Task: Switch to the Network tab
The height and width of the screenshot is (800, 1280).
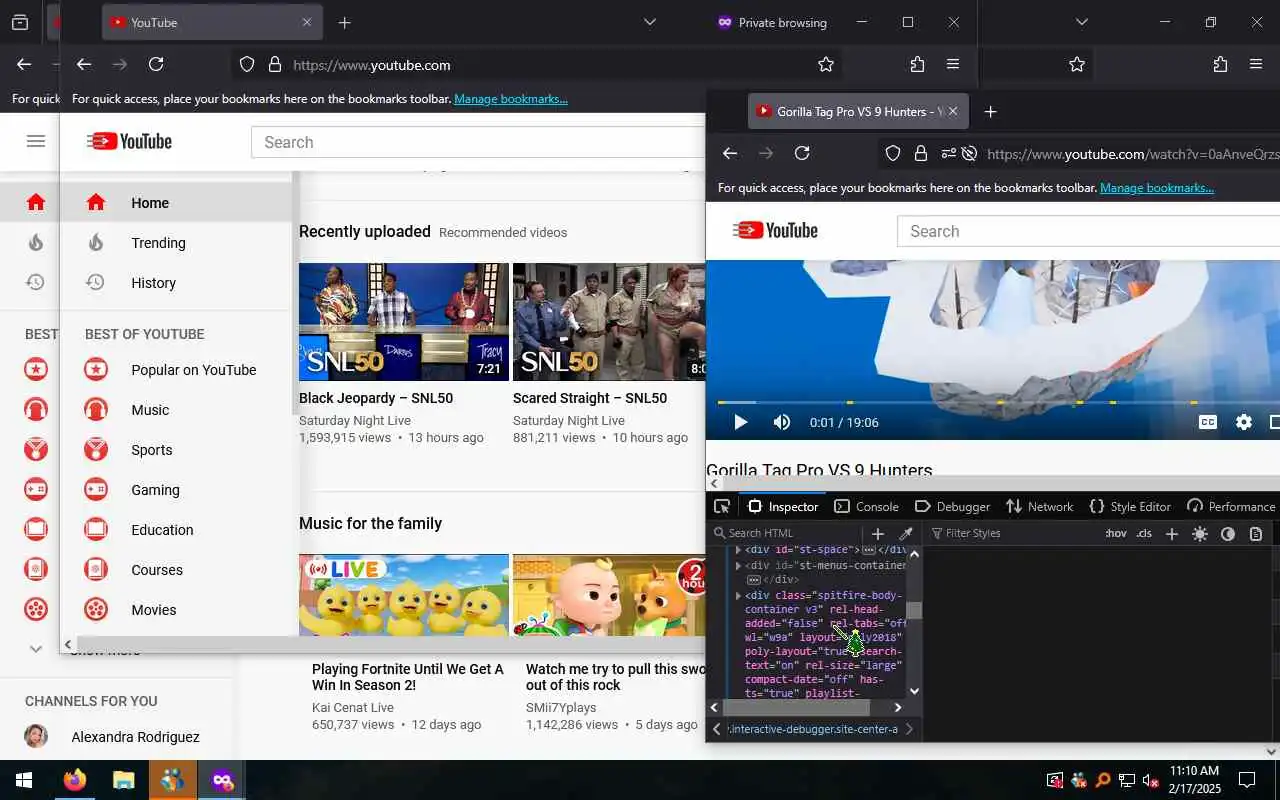Action: click(1039, 506)
